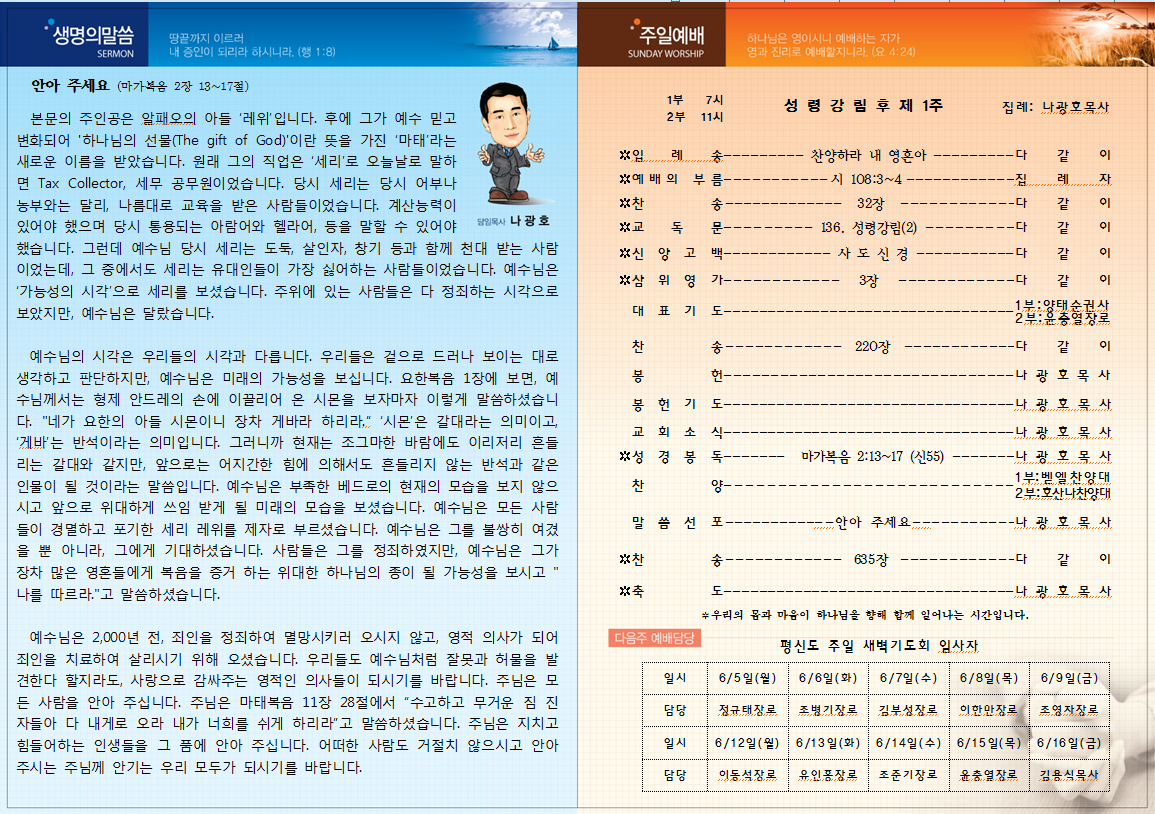Click the 다음주 예배담당 label

[654, 638]
